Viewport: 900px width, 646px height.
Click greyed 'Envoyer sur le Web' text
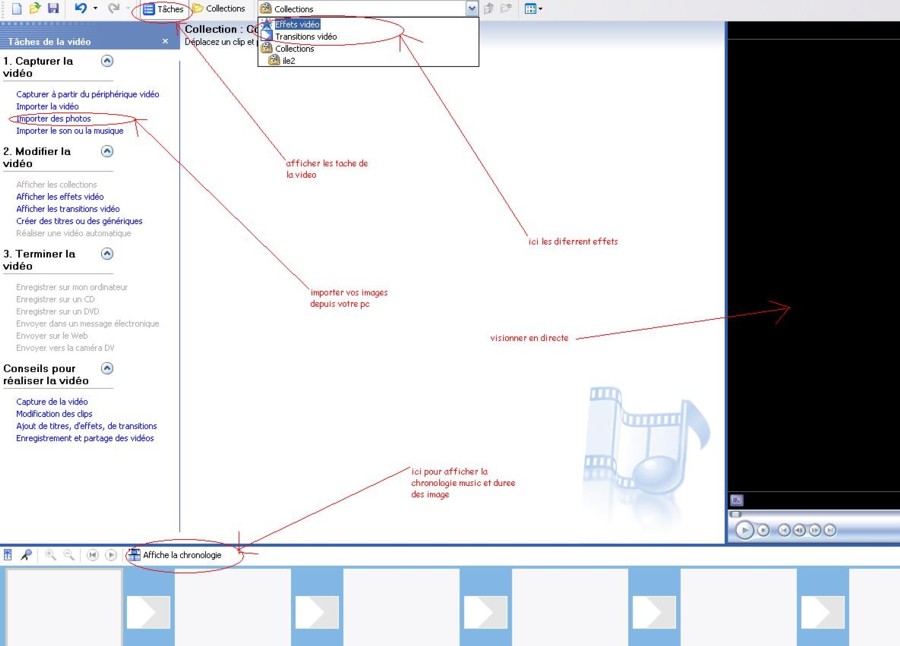(52, 336)
